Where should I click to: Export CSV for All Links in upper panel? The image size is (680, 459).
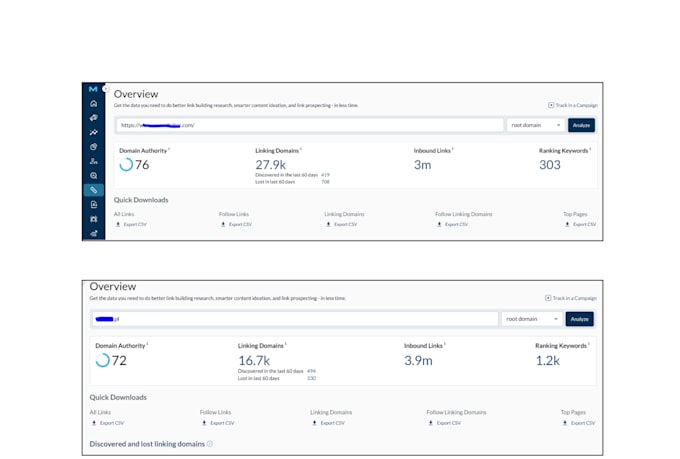click(131, 224)
